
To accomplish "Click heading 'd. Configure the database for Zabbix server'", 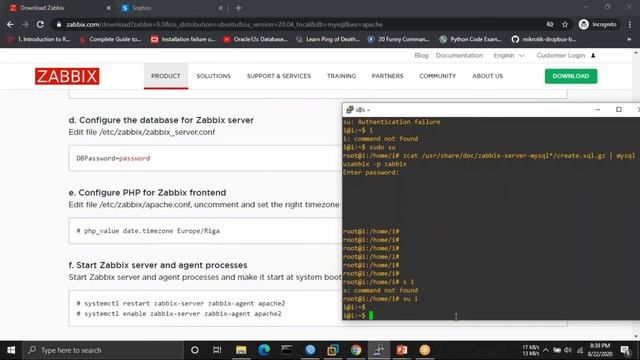I will coord(161,120).
